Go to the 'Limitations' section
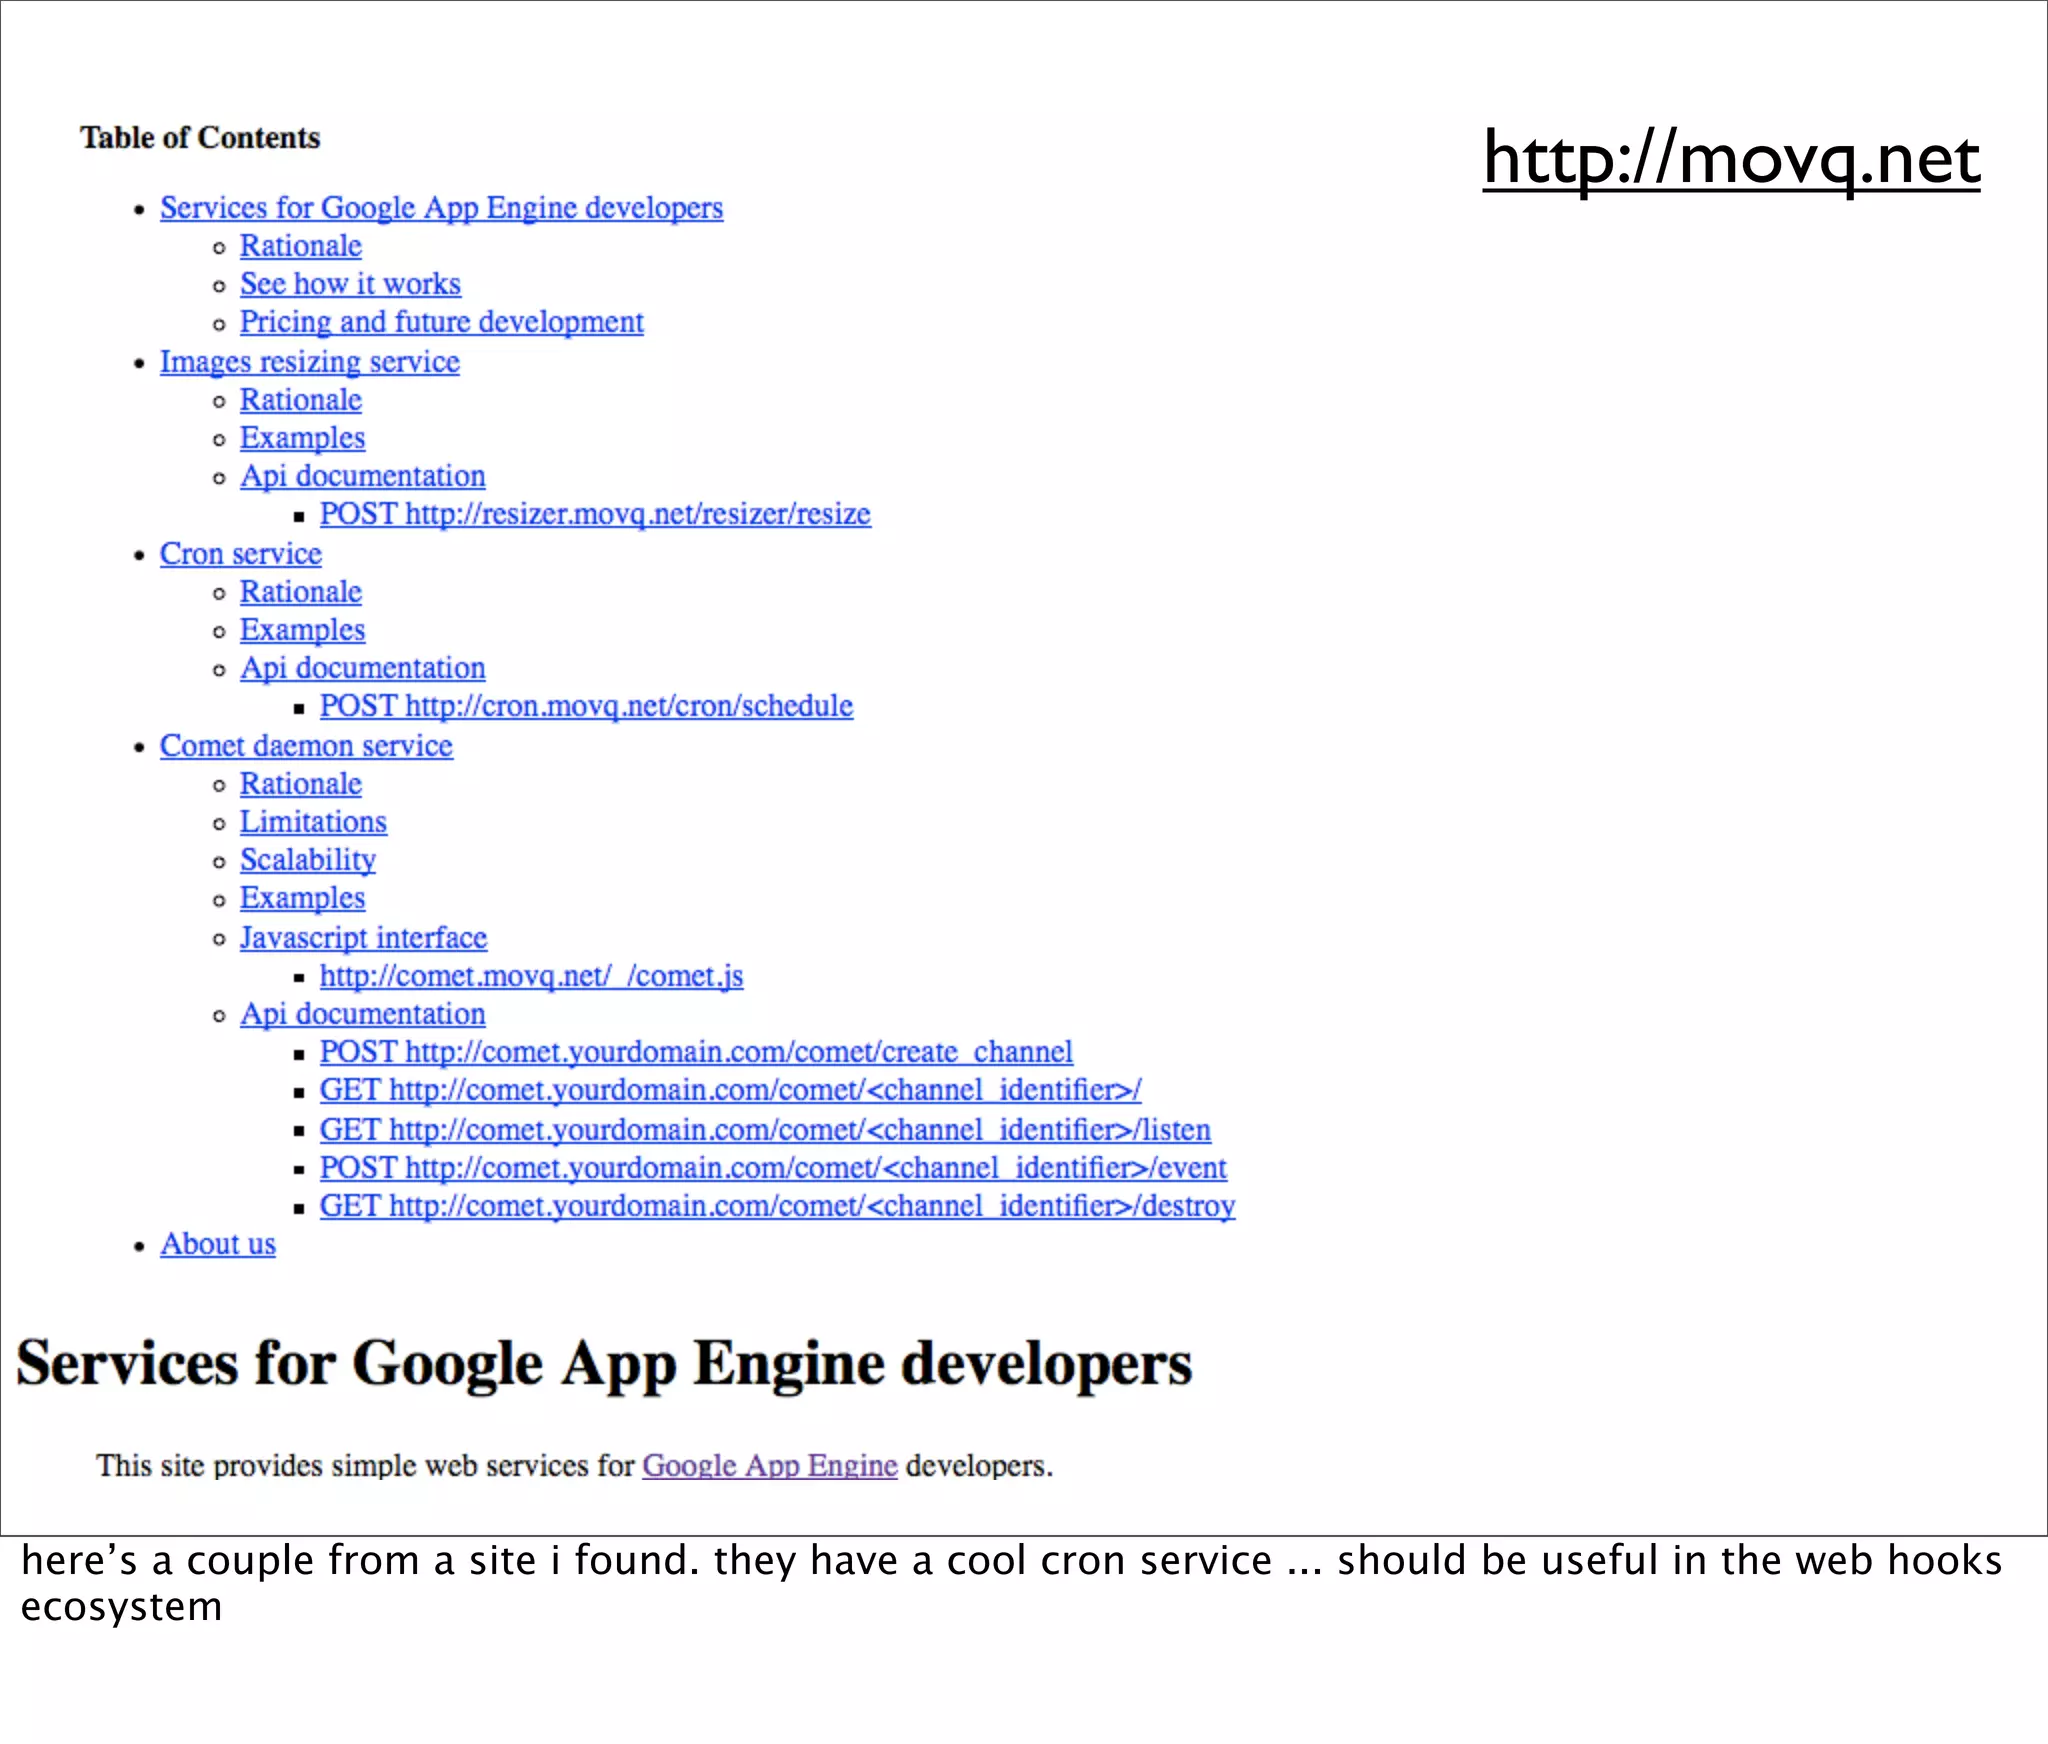 pyautogui.click(x=313, y=822)
